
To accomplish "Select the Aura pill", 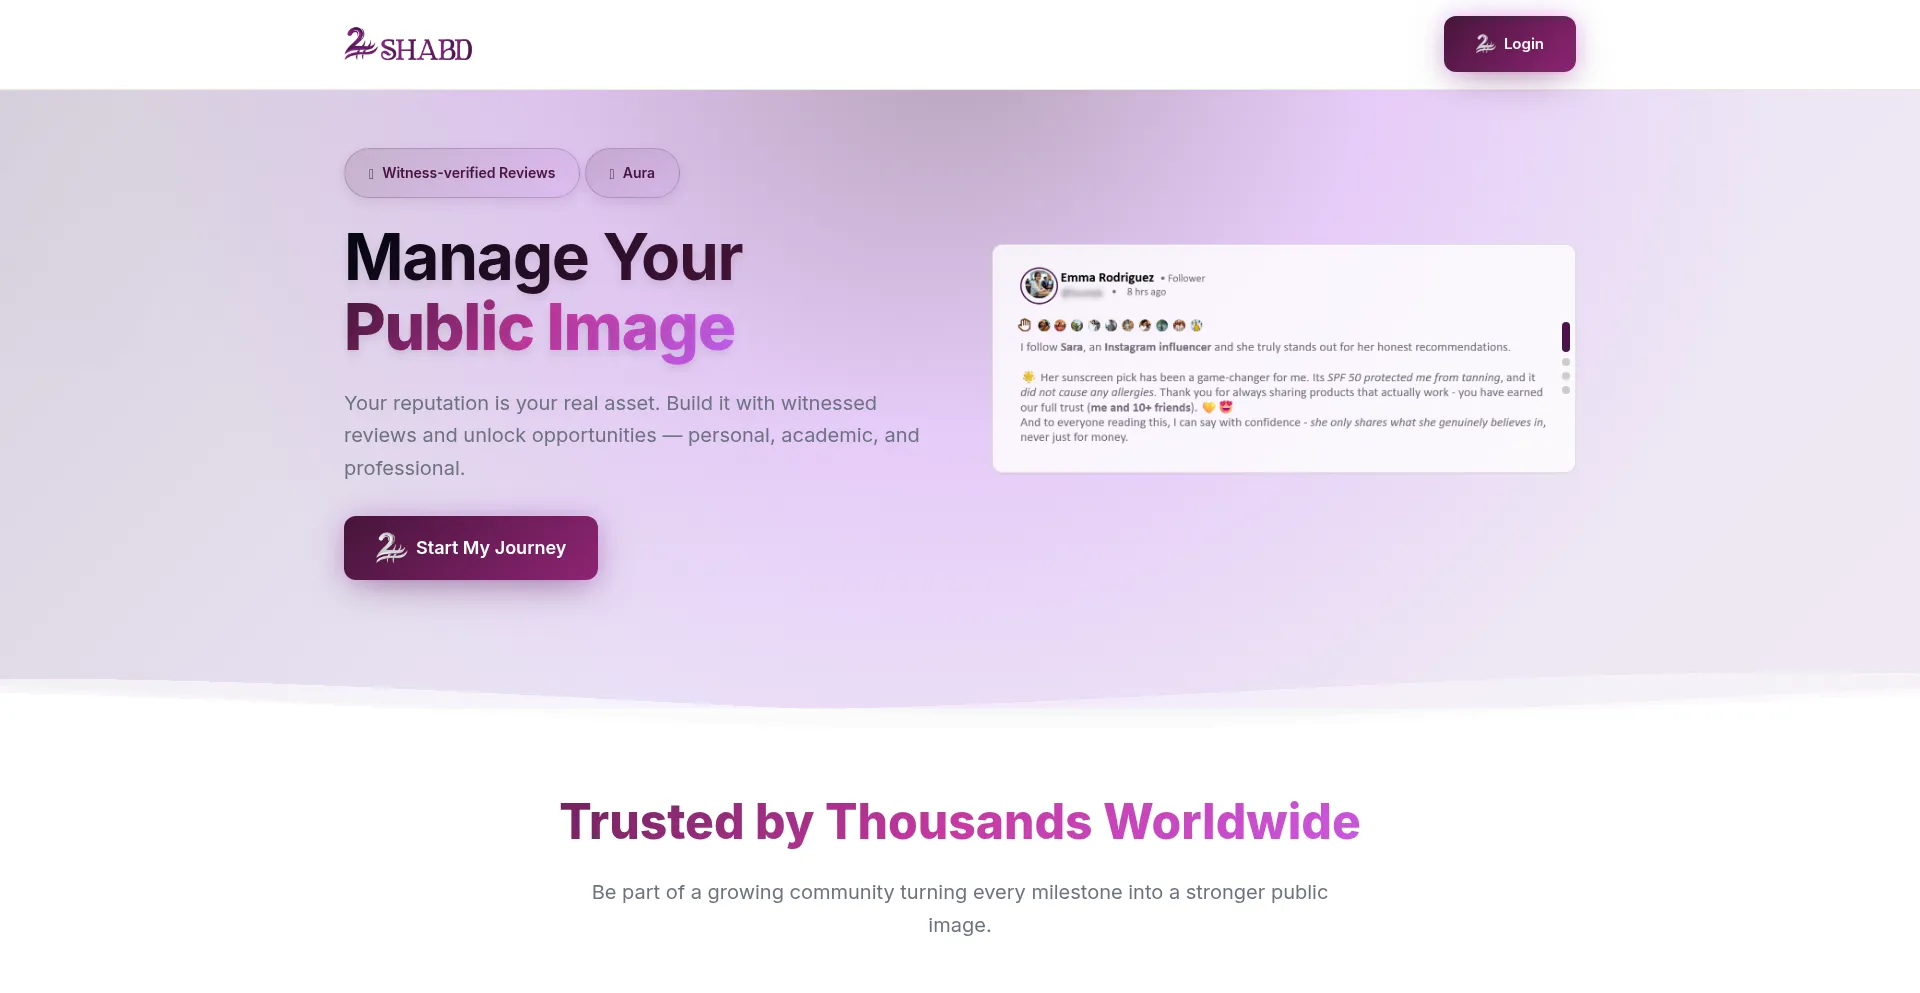I will point(632,173).
